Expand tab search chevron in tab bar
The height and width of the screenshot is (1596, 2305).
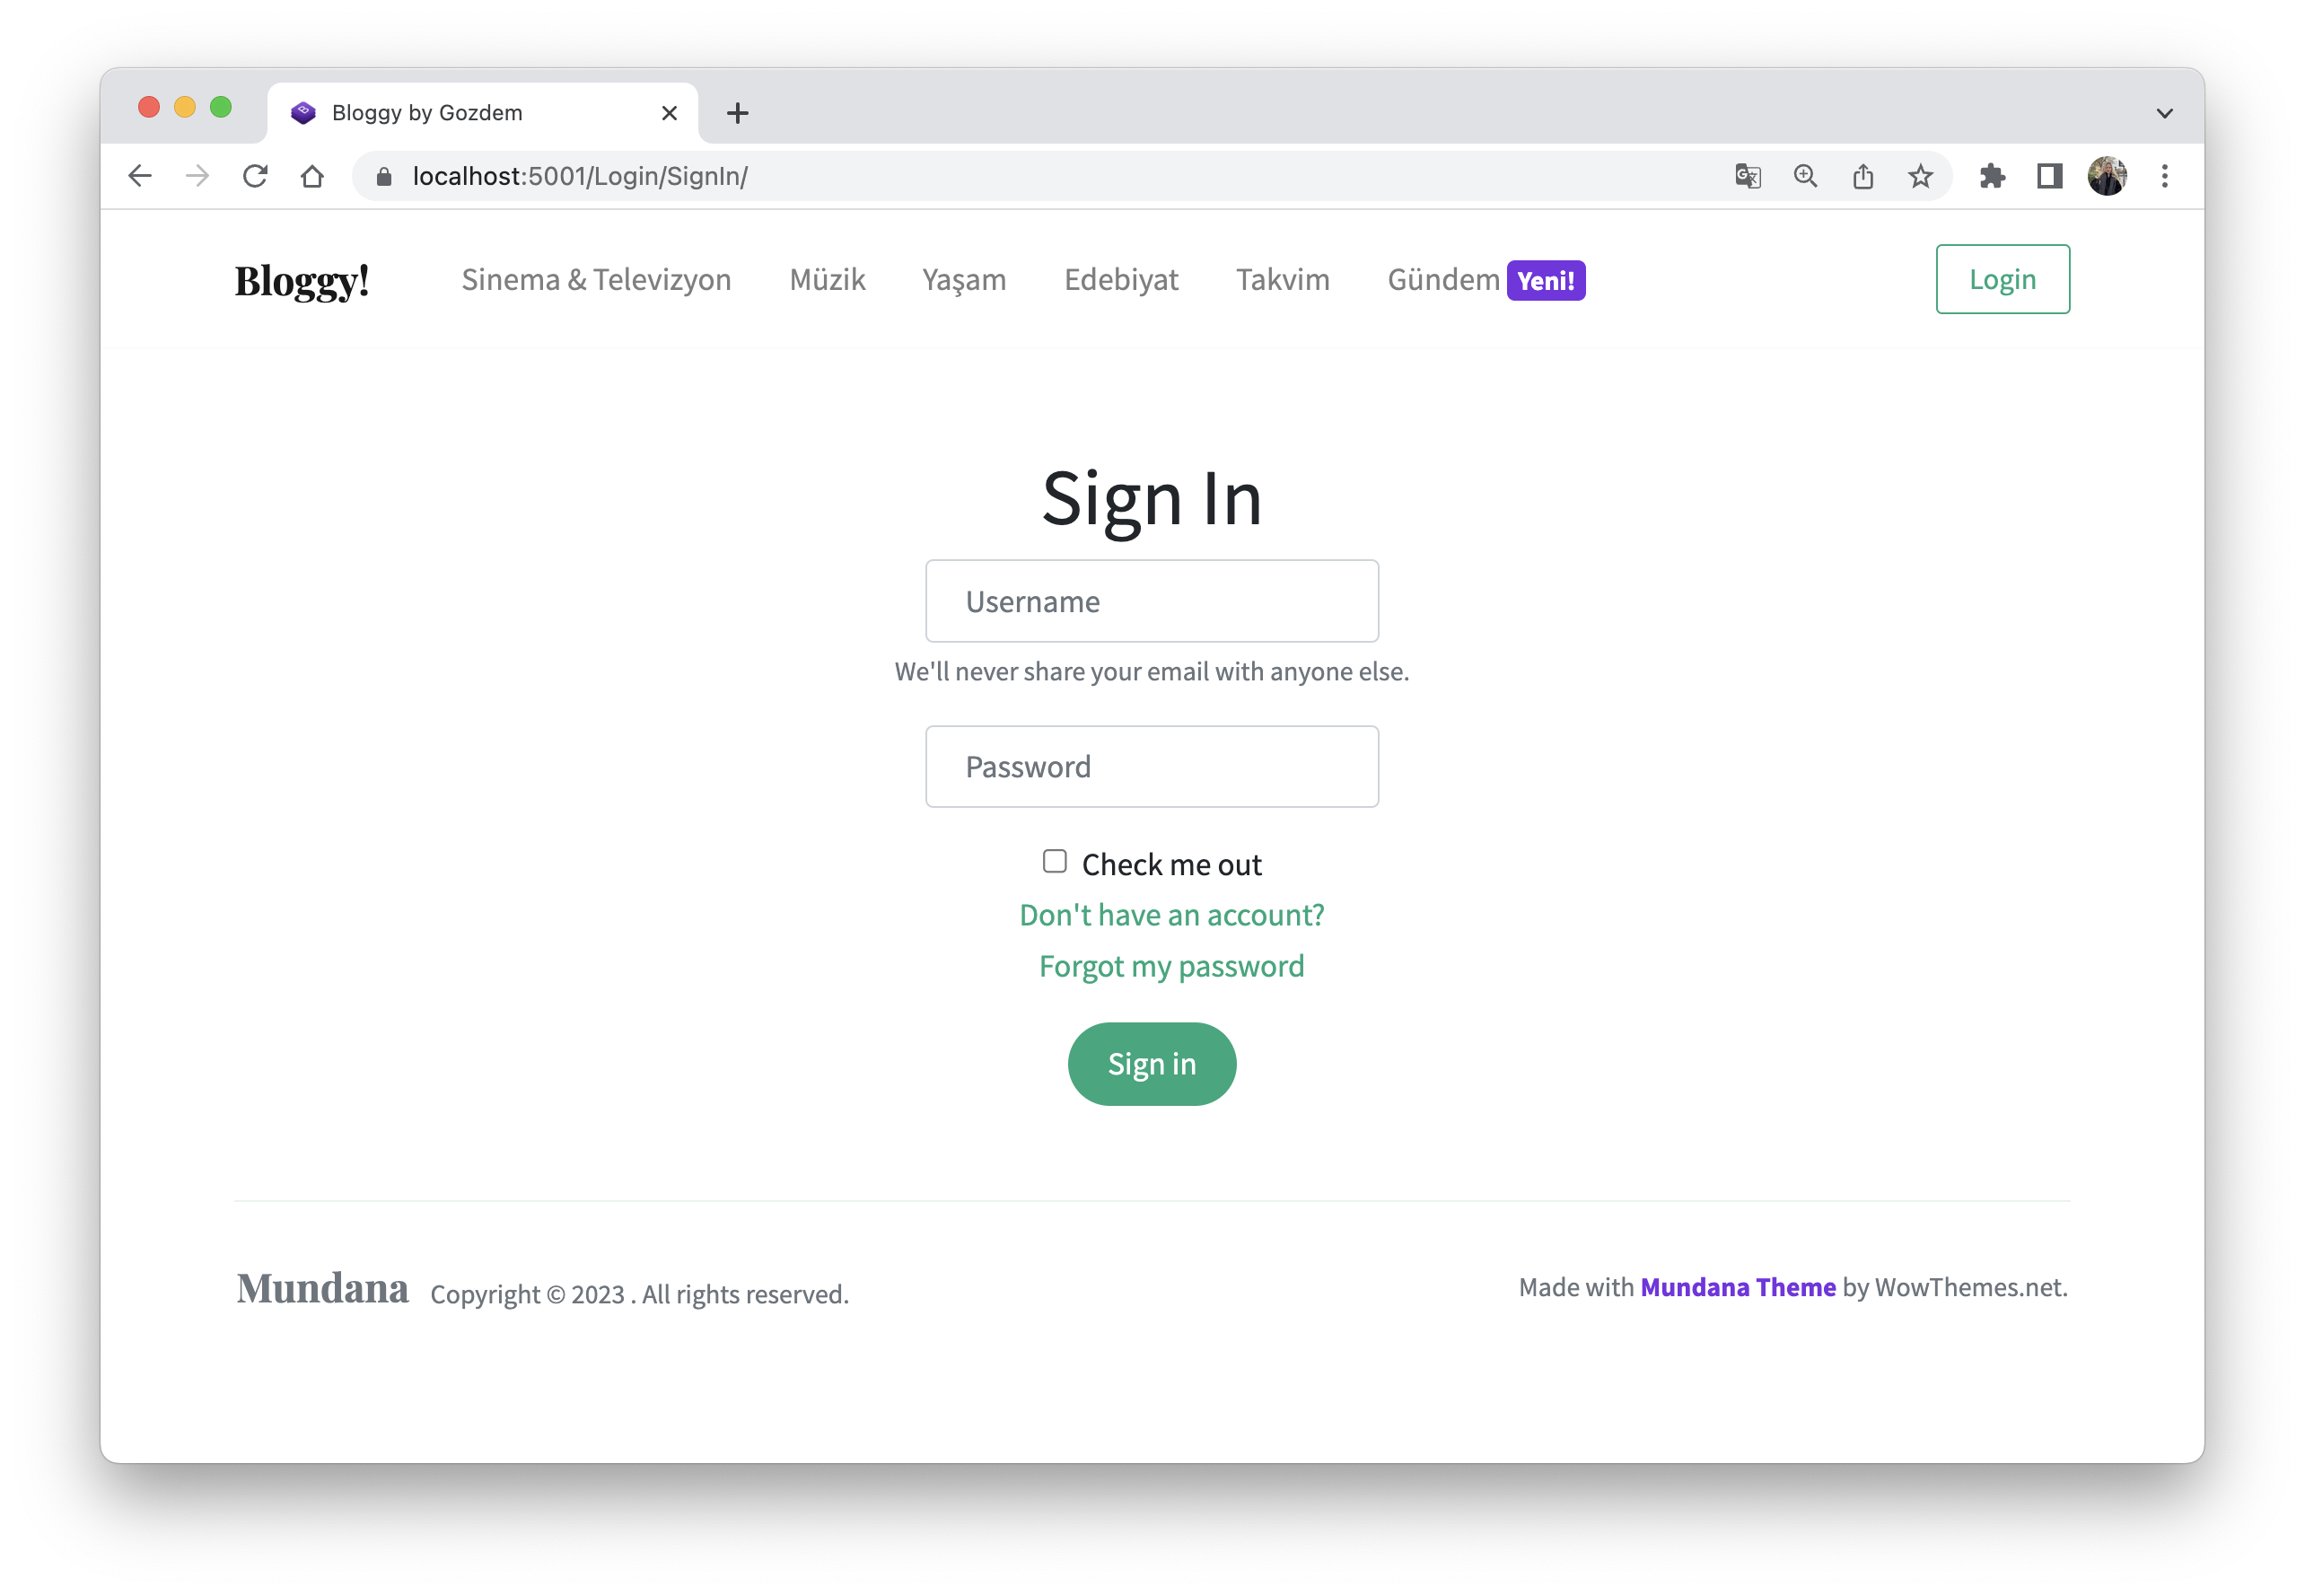tap(2164, 113)
